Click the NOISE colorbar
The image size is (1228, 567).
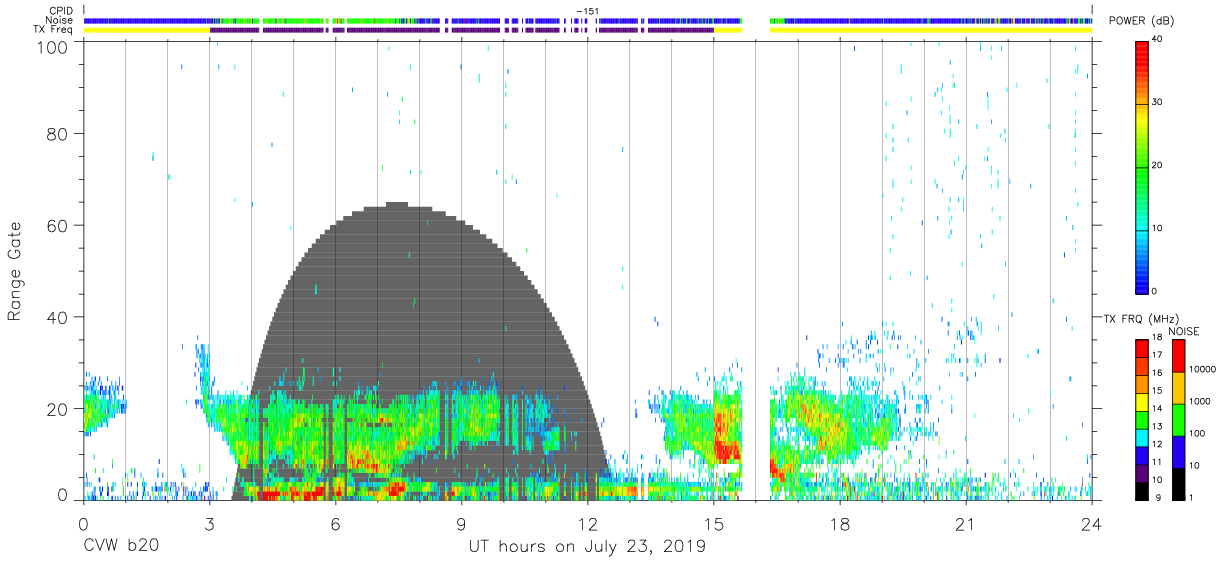click(1179, 419)
